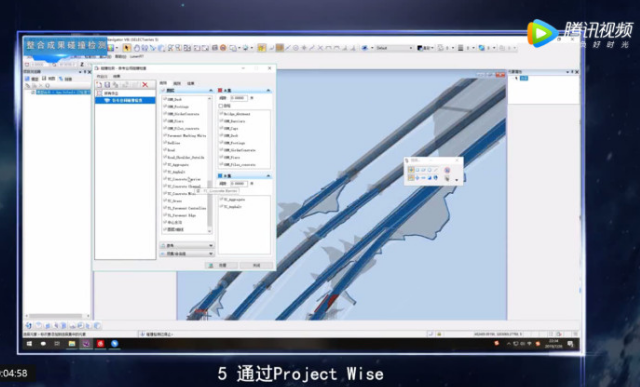Click the round orange toolbar icon

pos(223,48)
